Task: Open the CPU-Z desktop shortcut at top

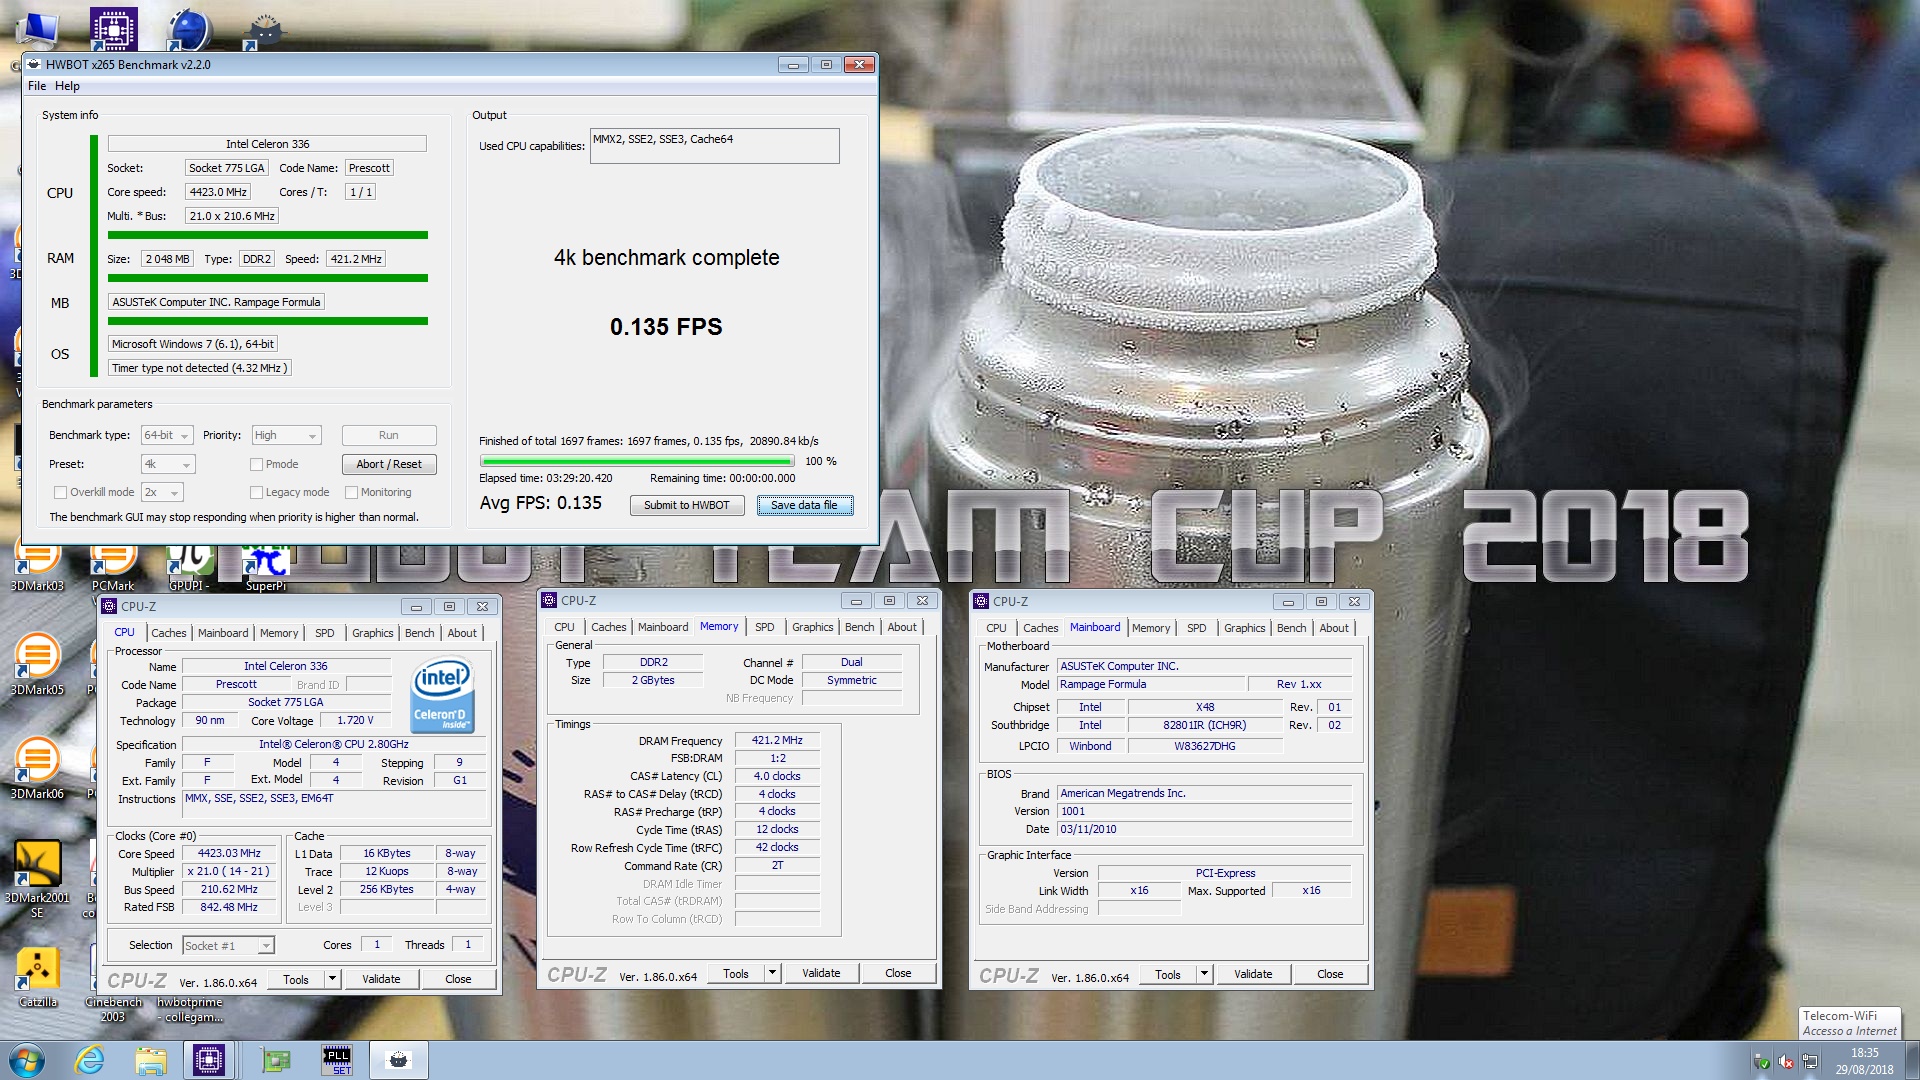Action: (x=113, y=28)
